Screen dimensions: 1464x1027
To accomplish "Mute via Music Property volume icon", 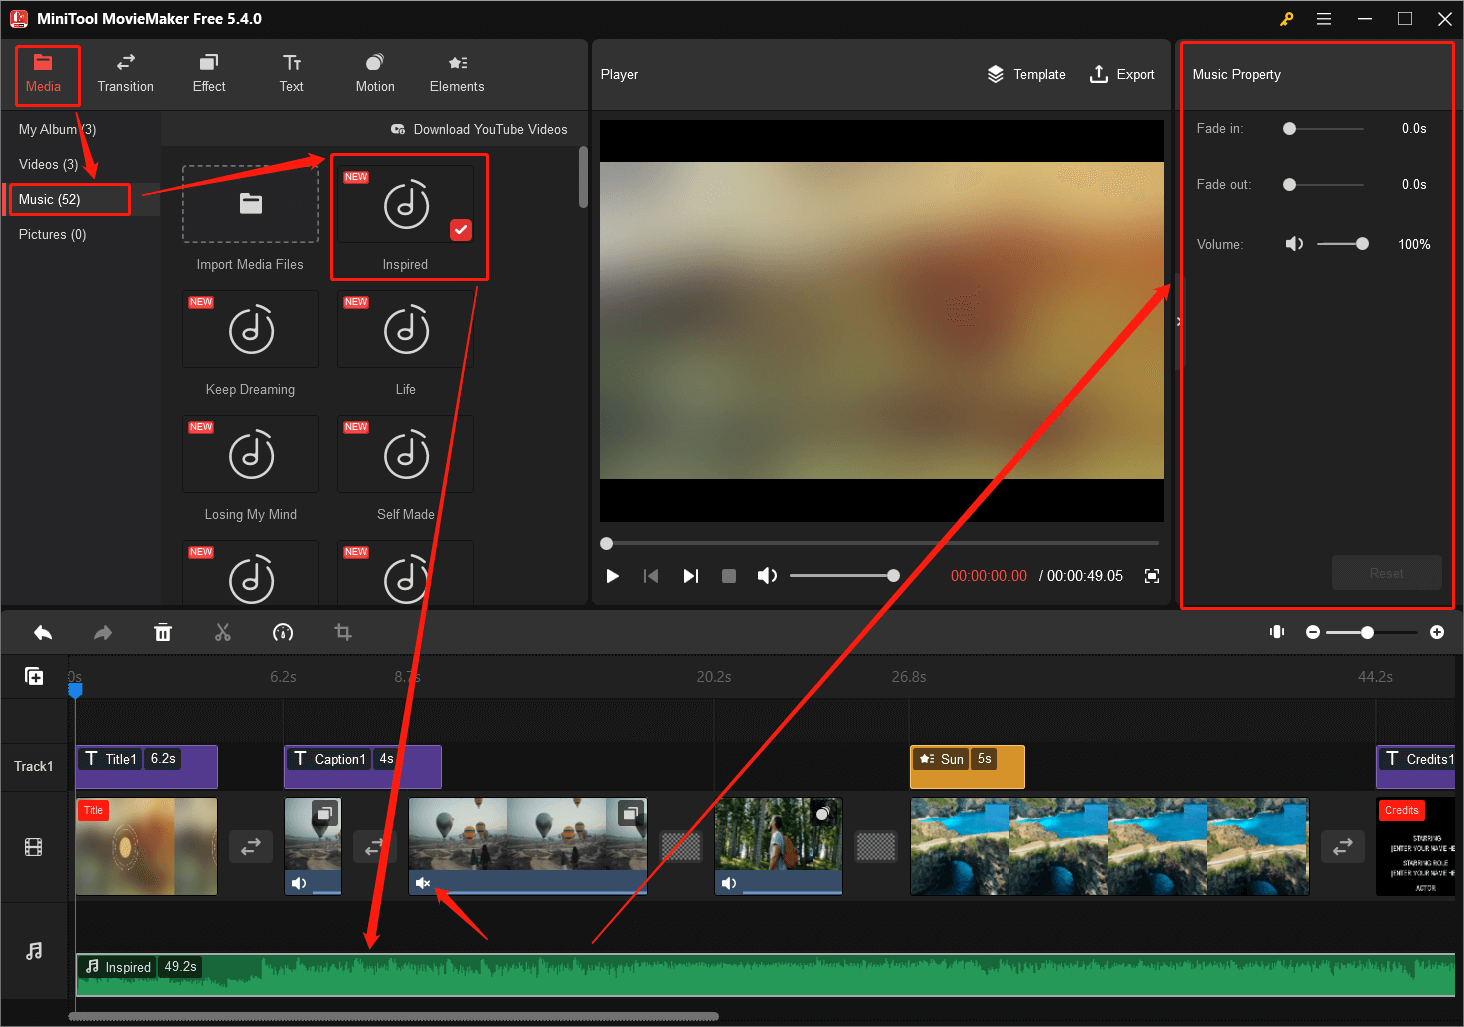I will coord(1294,244).
